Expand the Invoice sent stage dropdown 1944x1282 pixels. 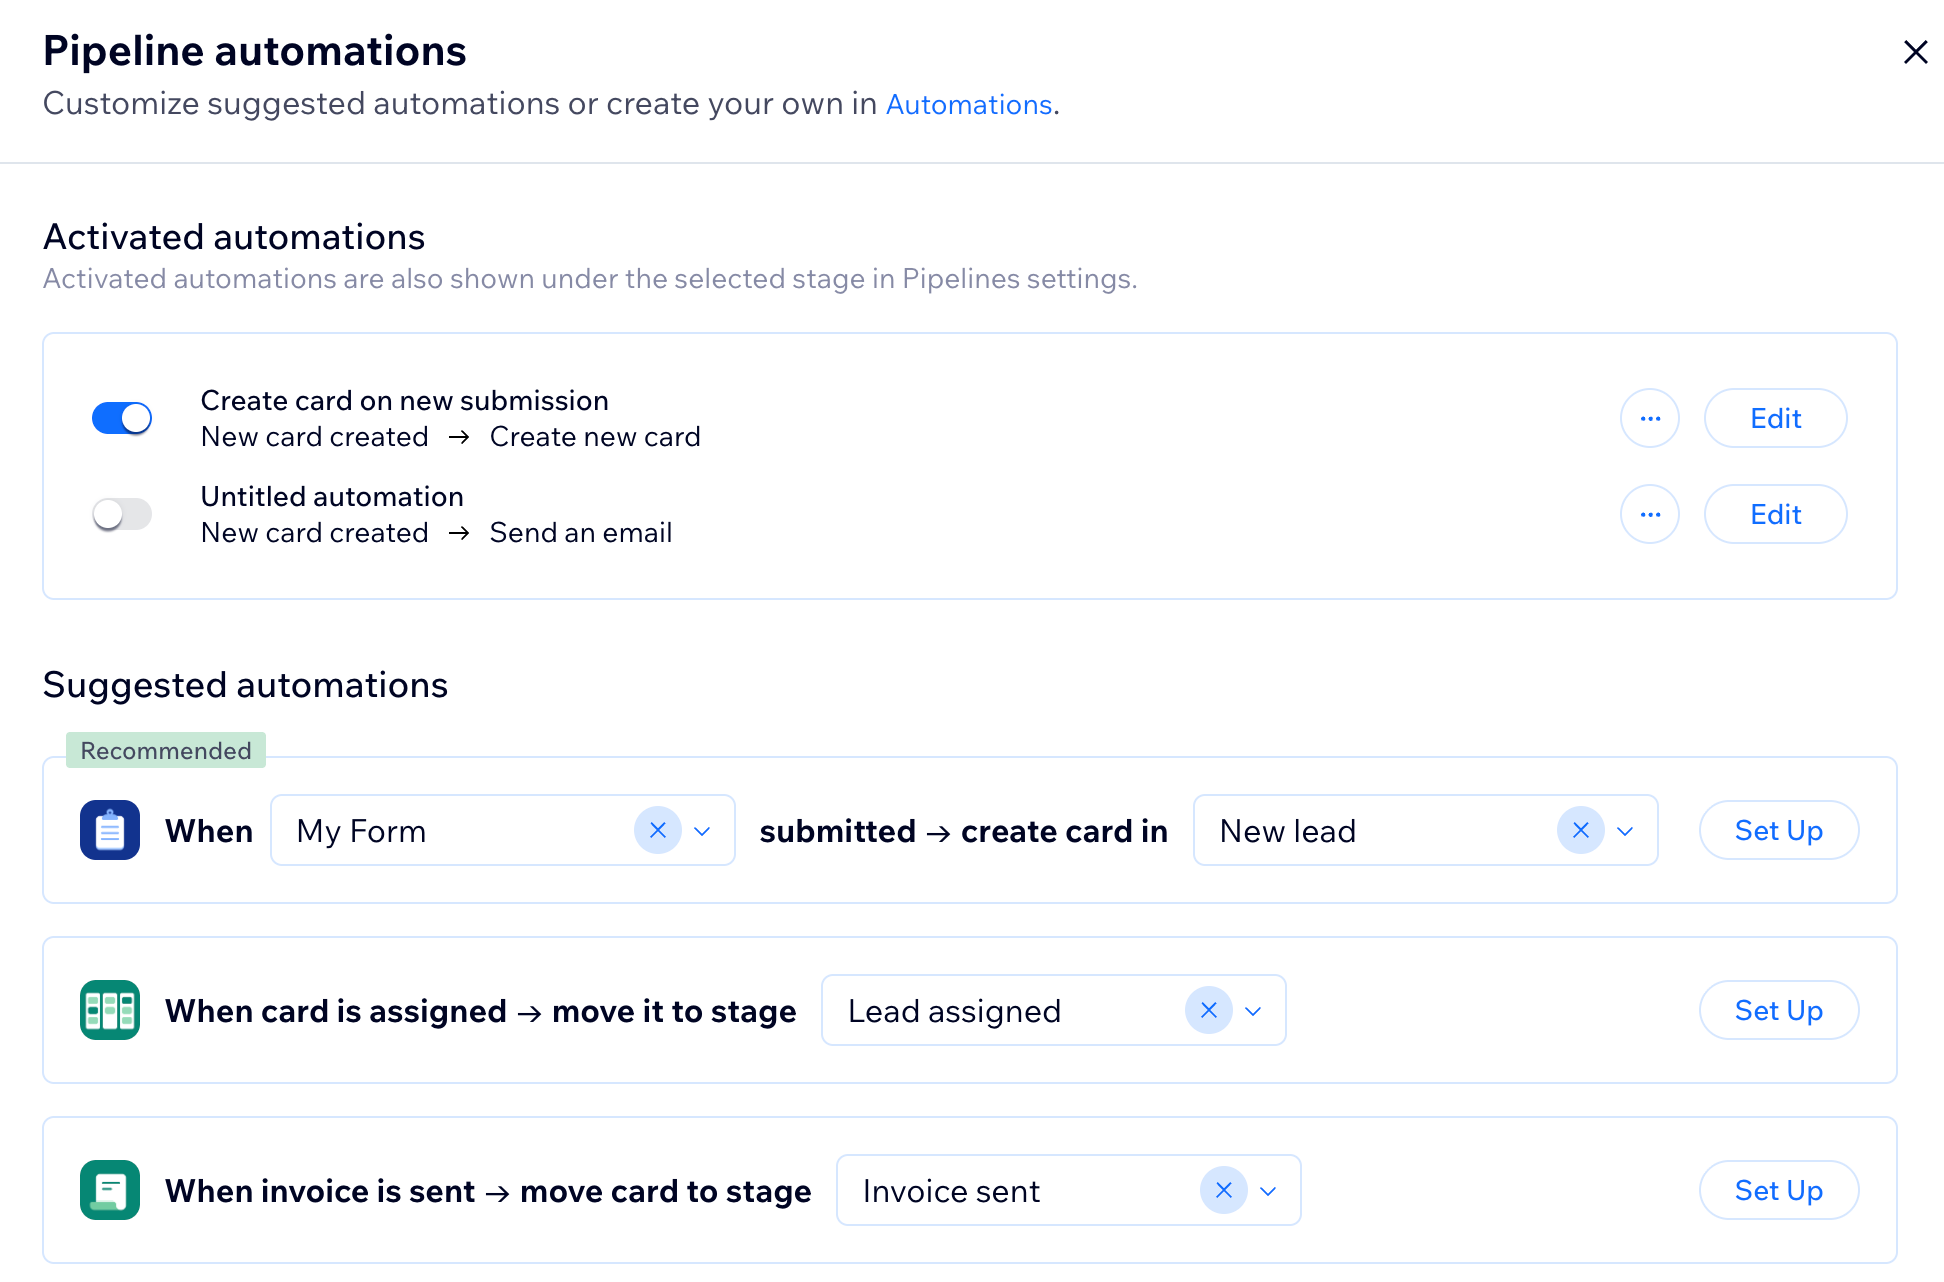pyautogui.click(x=1267, y=1190)
